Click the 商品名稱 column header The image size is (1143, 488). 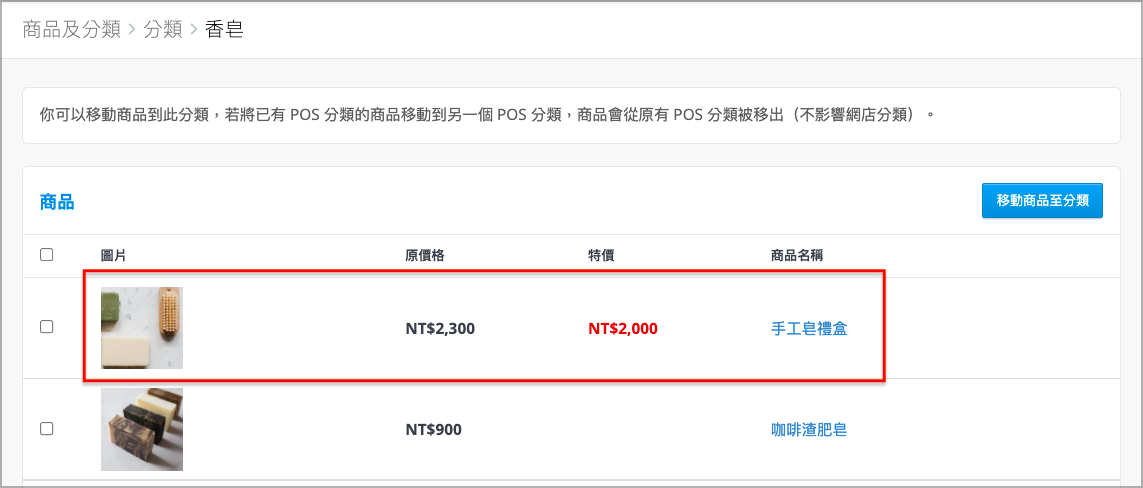point(797,255)
